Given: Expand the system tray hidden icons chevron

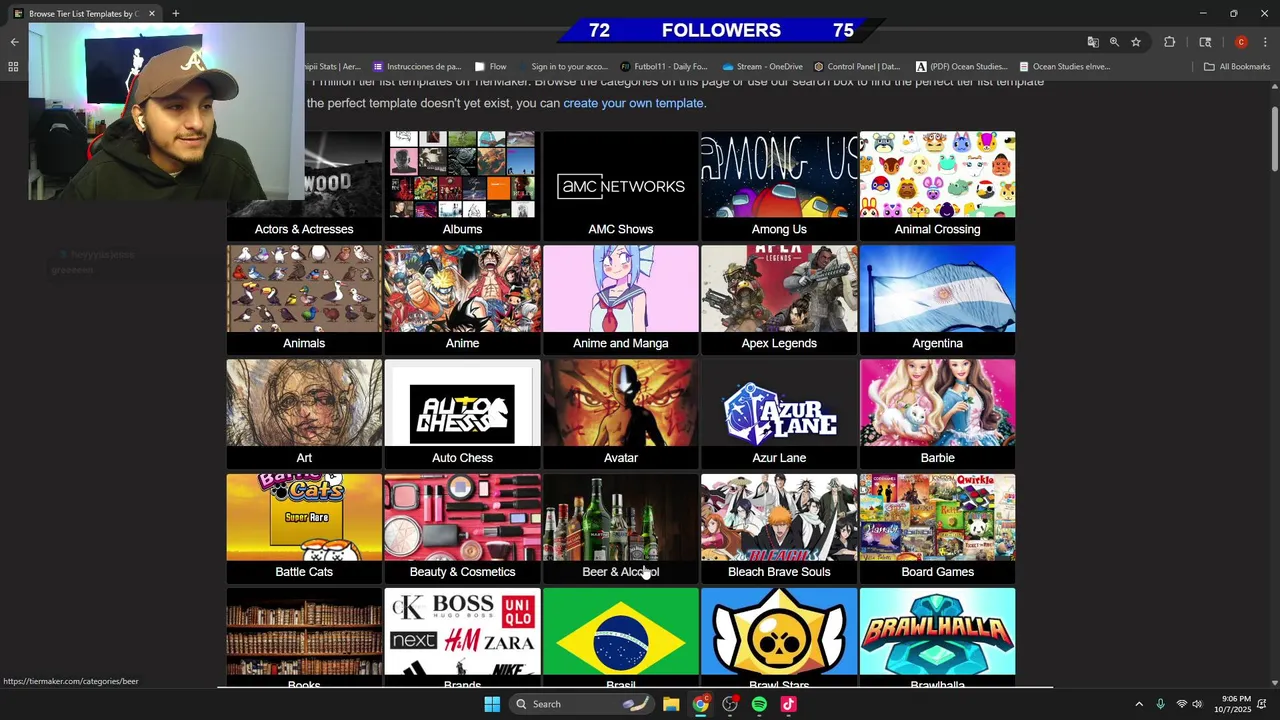Looking at the screenshot, I should [x=1138, y=704].
